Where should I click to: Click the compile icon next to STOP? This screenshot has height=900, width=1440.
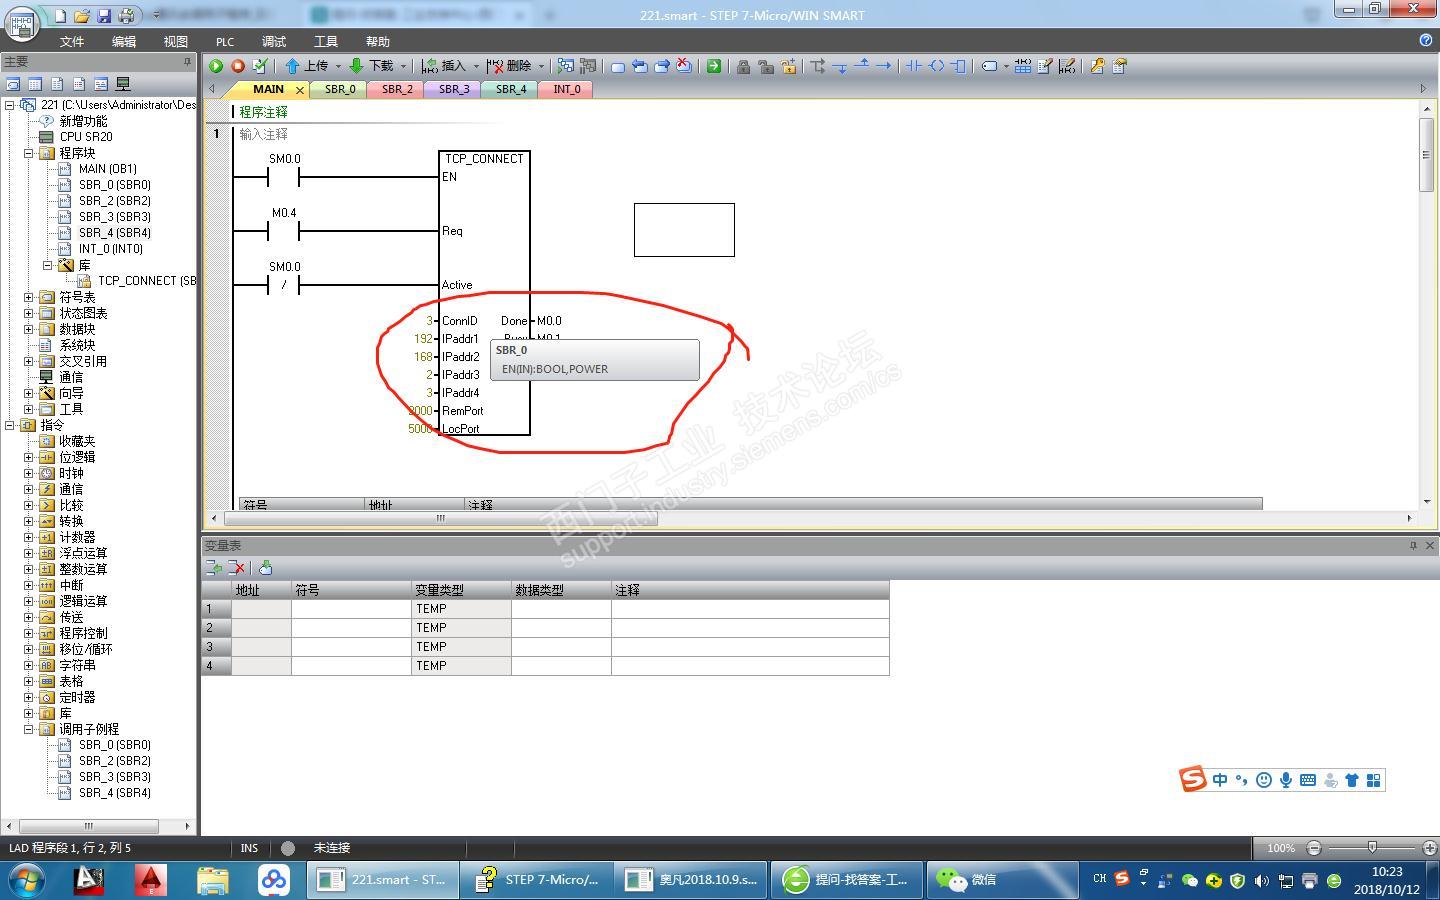point(260,66)
